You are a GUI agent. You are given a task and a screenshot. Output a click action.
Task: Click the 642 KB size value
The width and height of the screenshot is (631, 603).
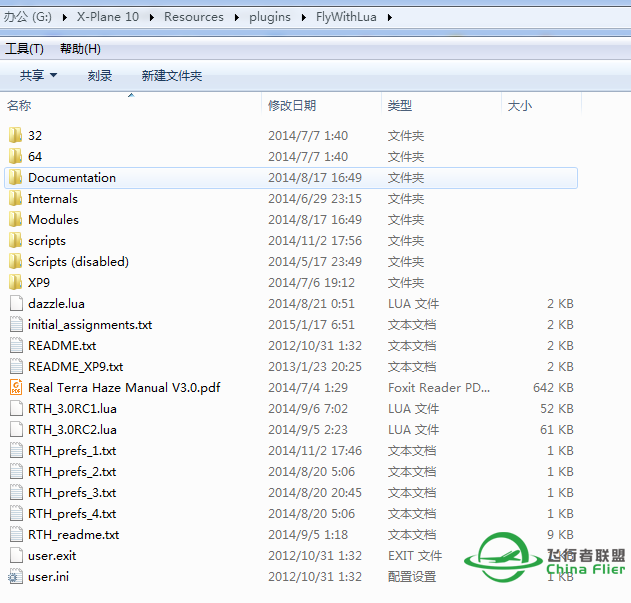tap(553, 387)
